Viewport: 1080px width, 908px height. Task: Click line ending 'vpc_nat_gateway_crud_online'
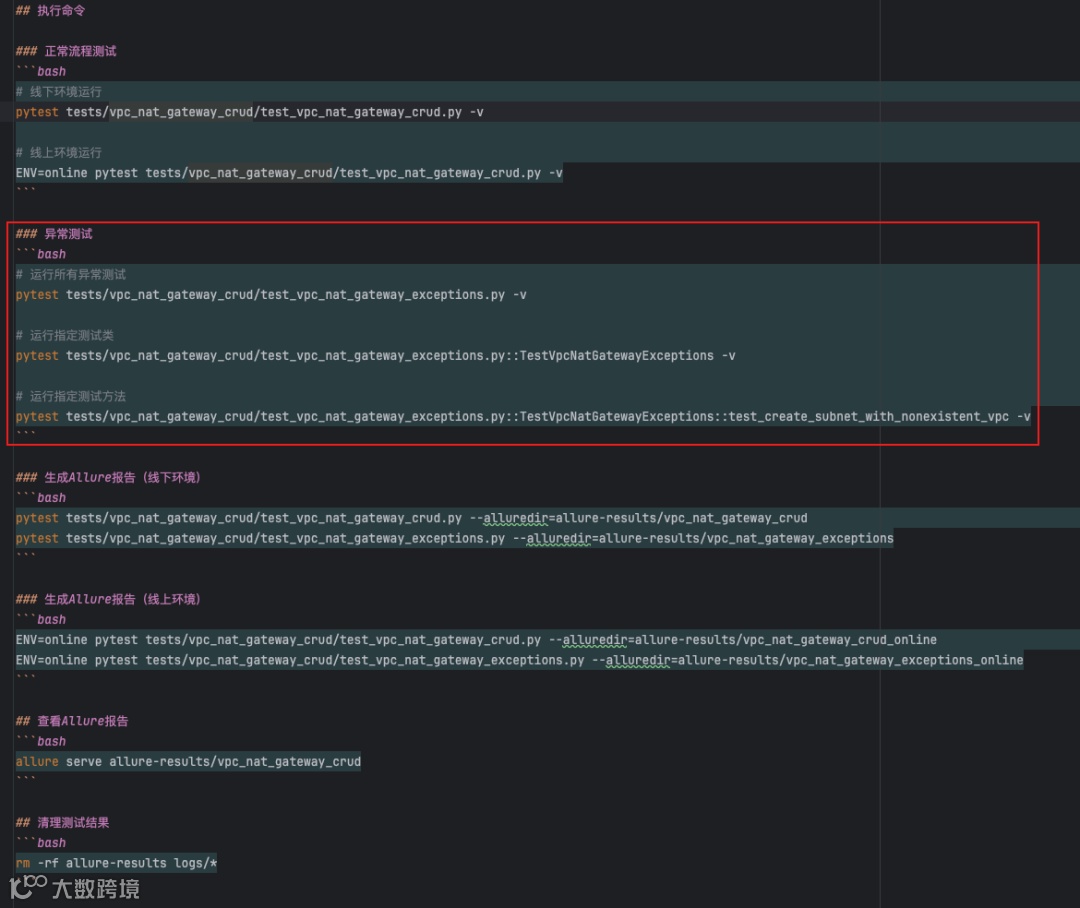(x=476, y=640)
